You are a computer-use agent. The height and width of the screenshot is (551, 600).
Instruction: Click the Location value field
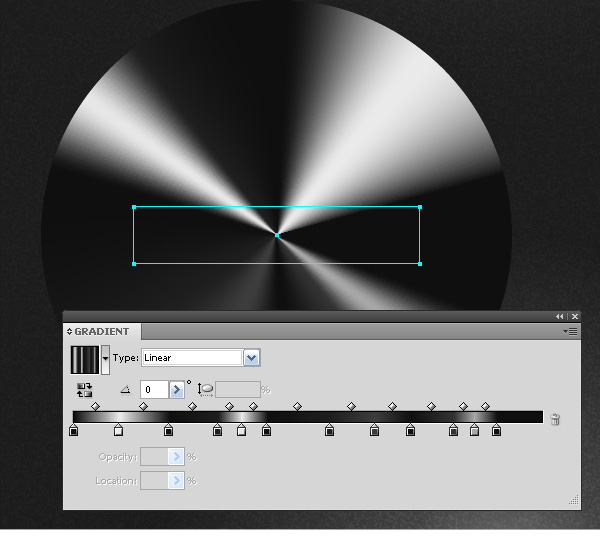point(154,481)
